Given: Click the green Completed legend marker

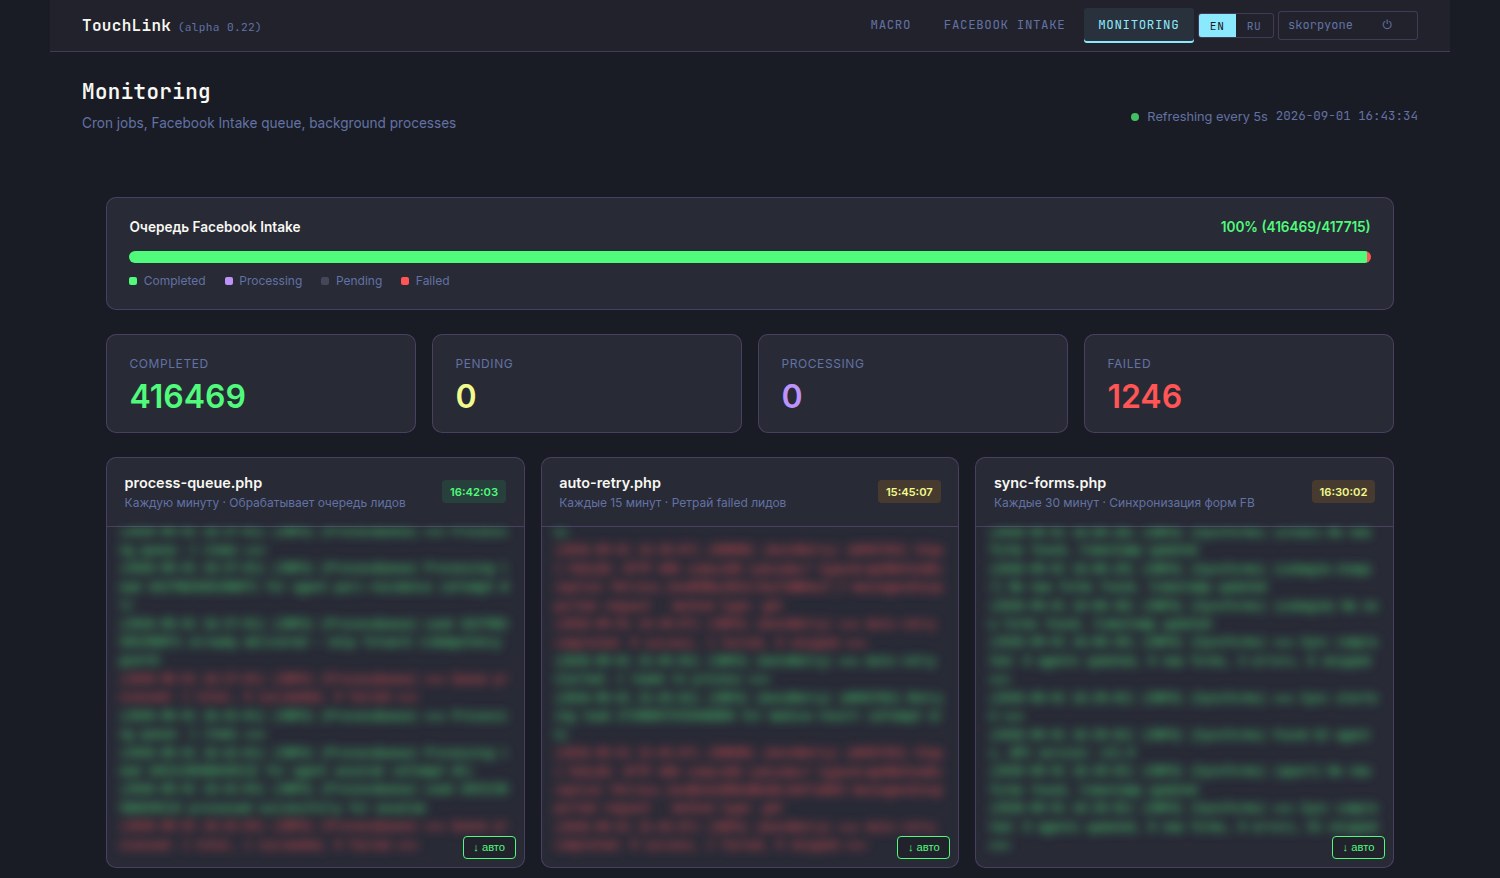Looking at the screenshot, I should coord(133,281).
